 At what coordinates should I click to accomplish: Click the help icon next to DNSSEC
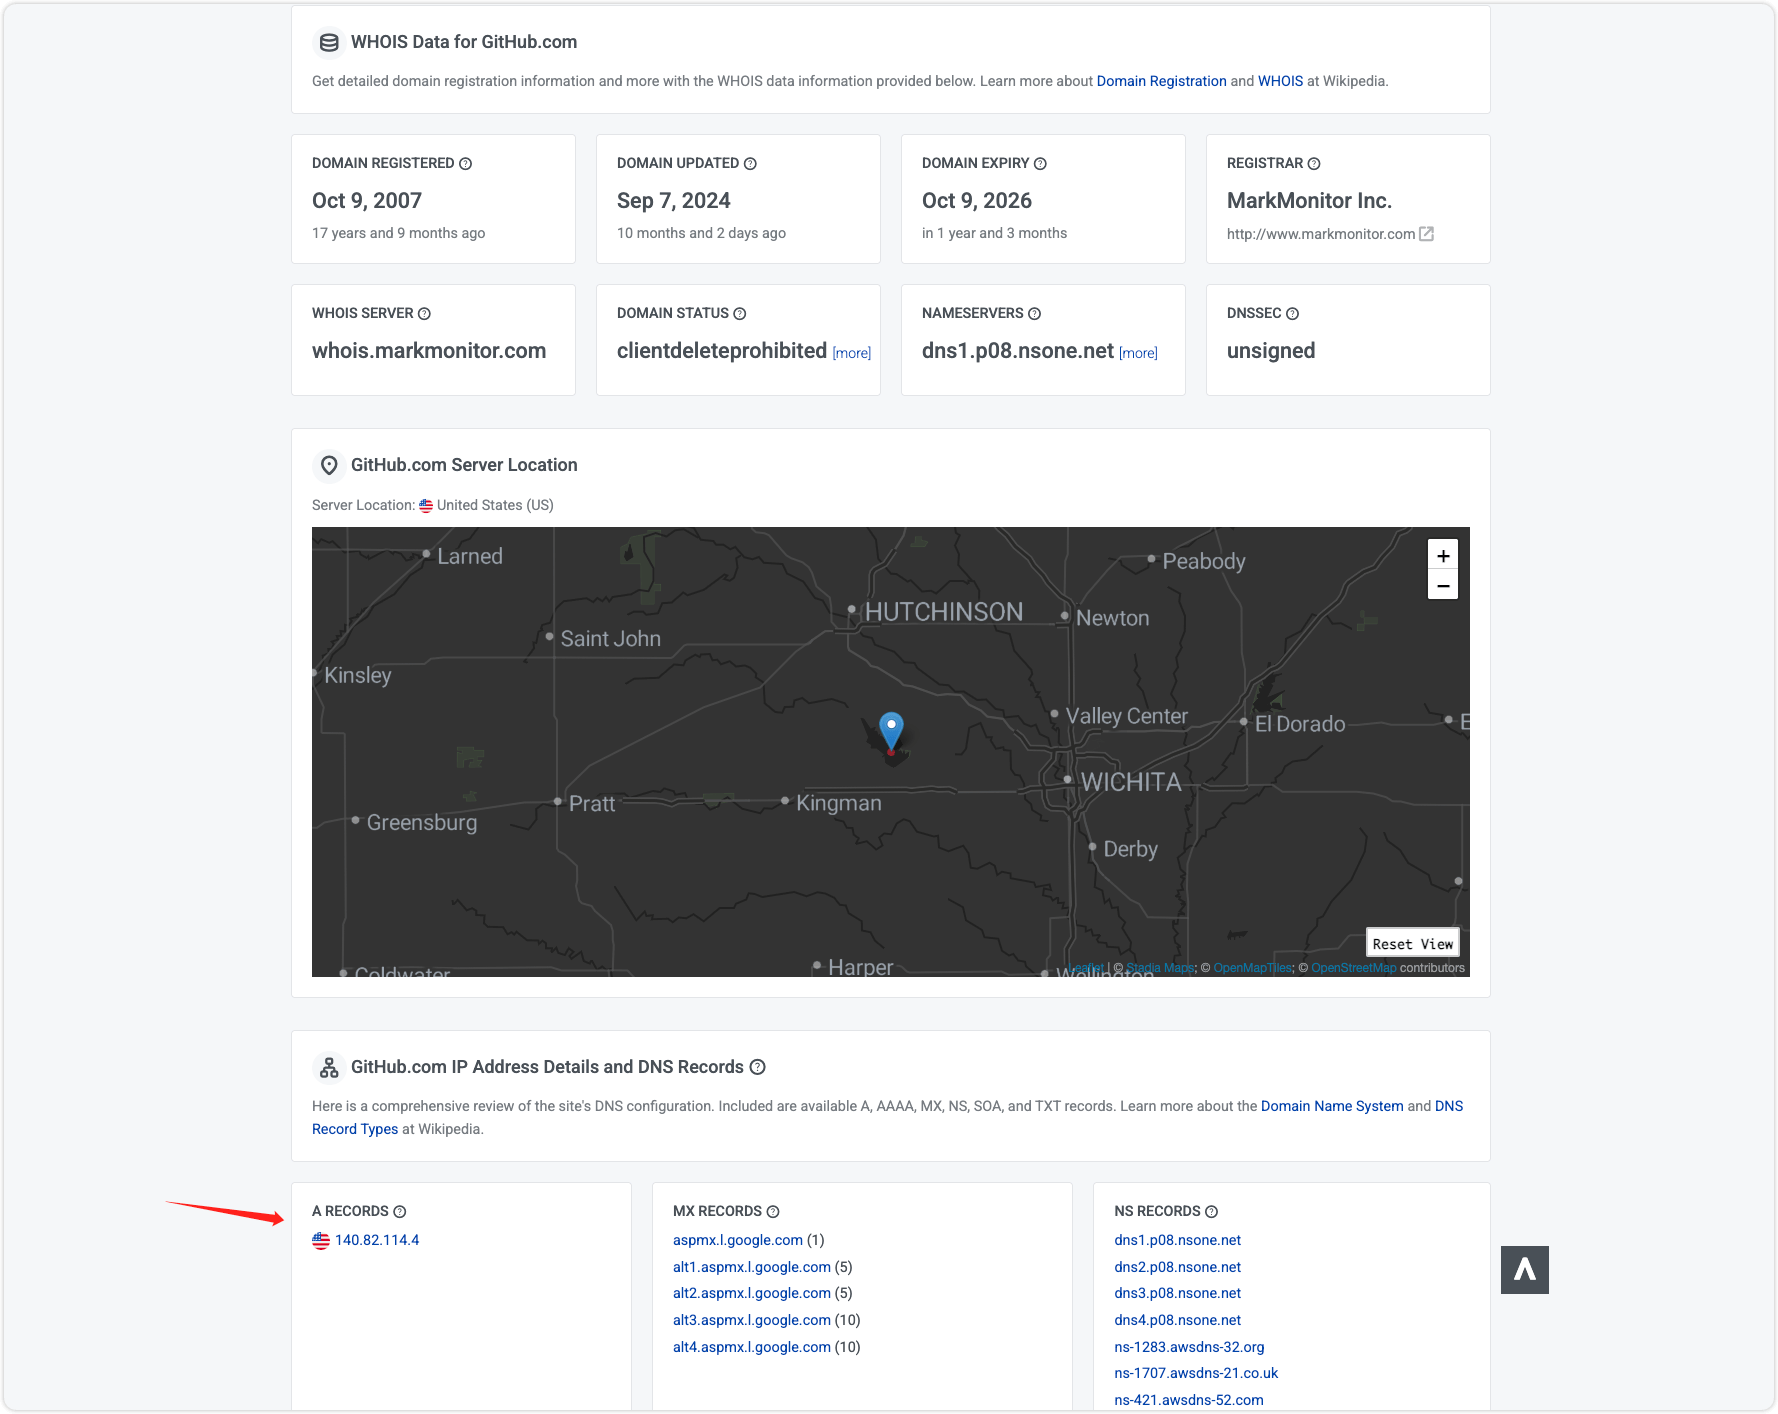1292,314
